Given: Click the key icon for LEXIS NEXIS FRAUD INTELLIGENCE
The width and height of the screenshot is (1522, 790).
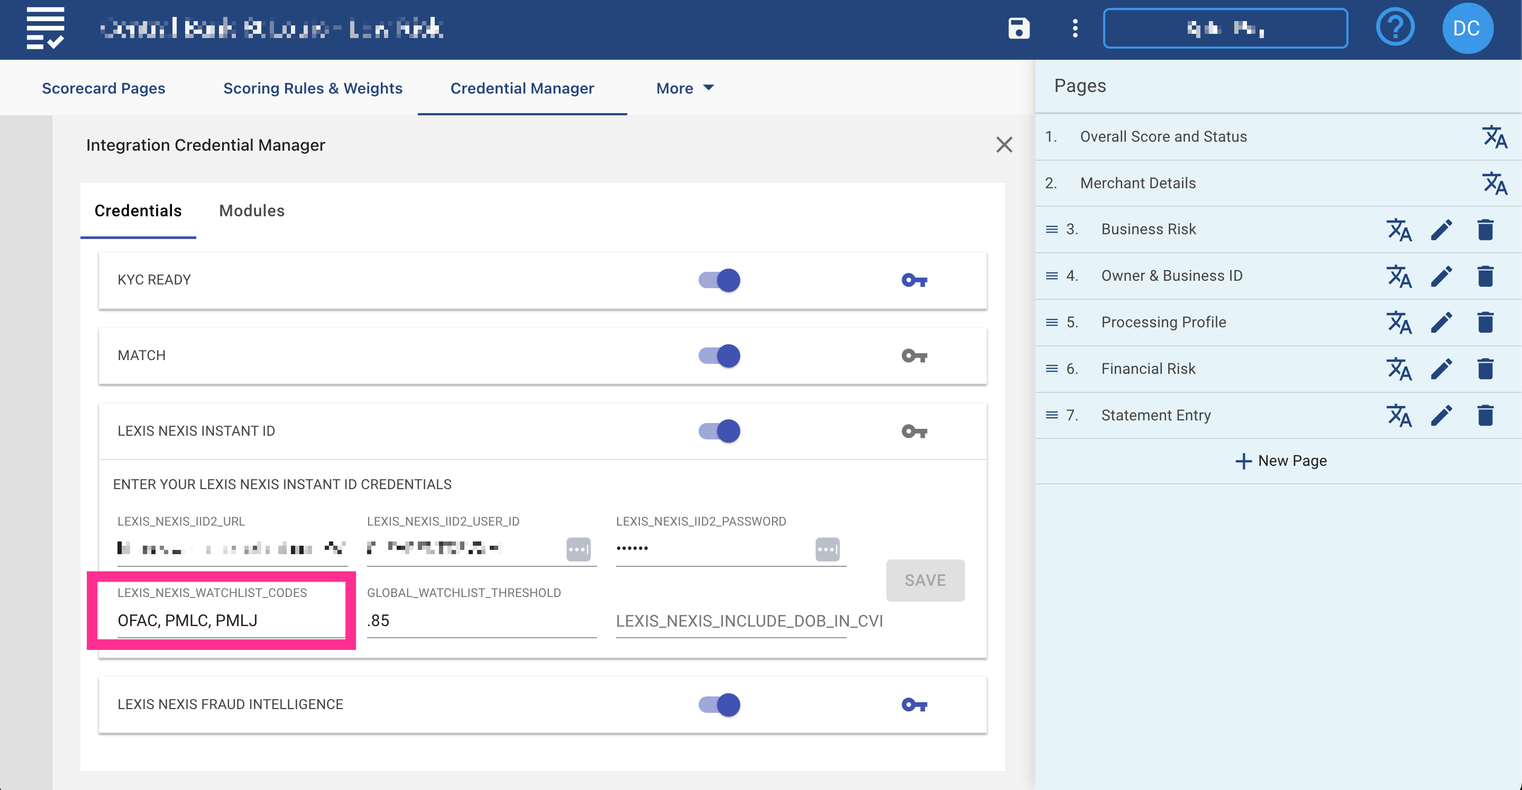Looking at the screenshot, I should [914, 705].
